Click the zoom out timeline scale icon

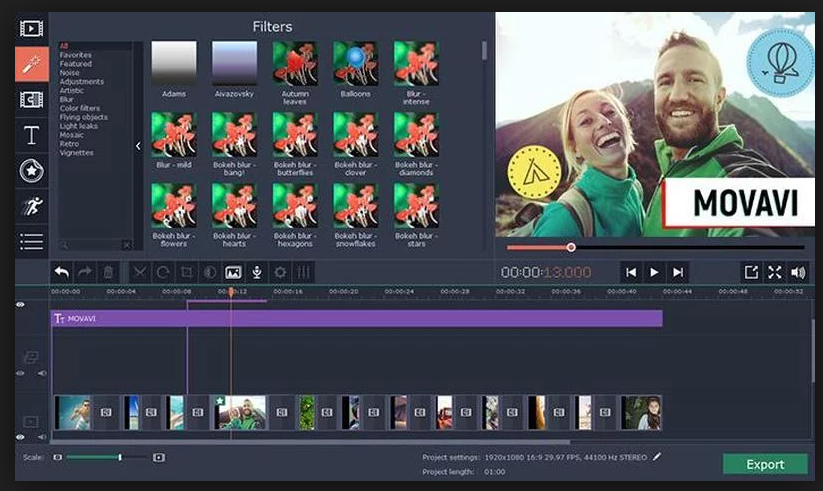58,457
